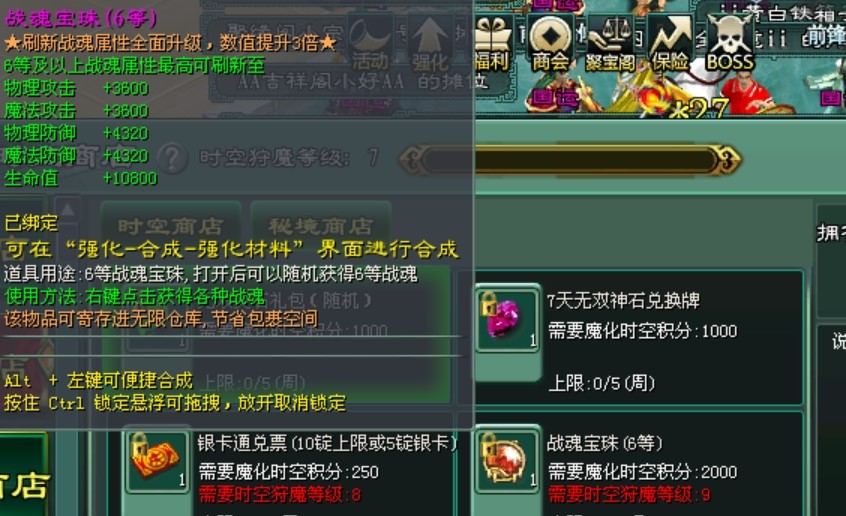Open the 商会 coin icon

(x=550, y=44)
